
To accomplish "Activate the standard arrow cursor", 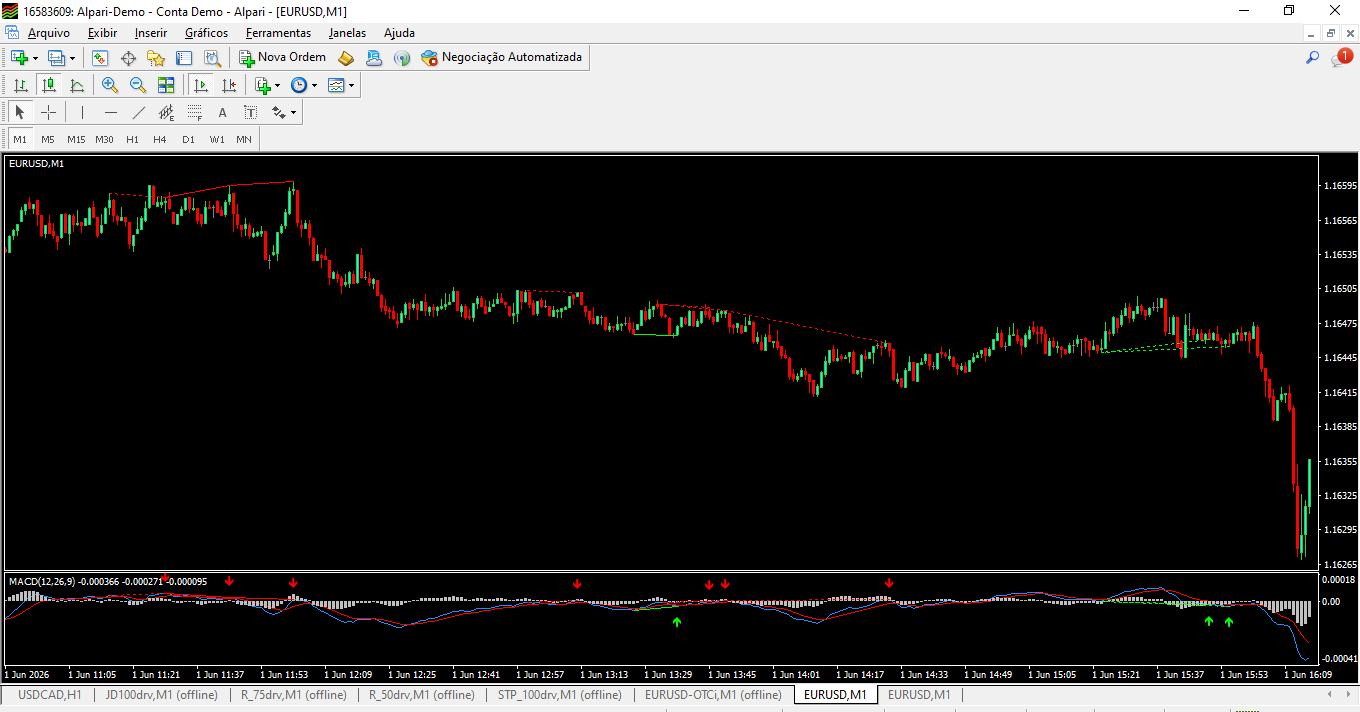I will [x=20, y=112].
